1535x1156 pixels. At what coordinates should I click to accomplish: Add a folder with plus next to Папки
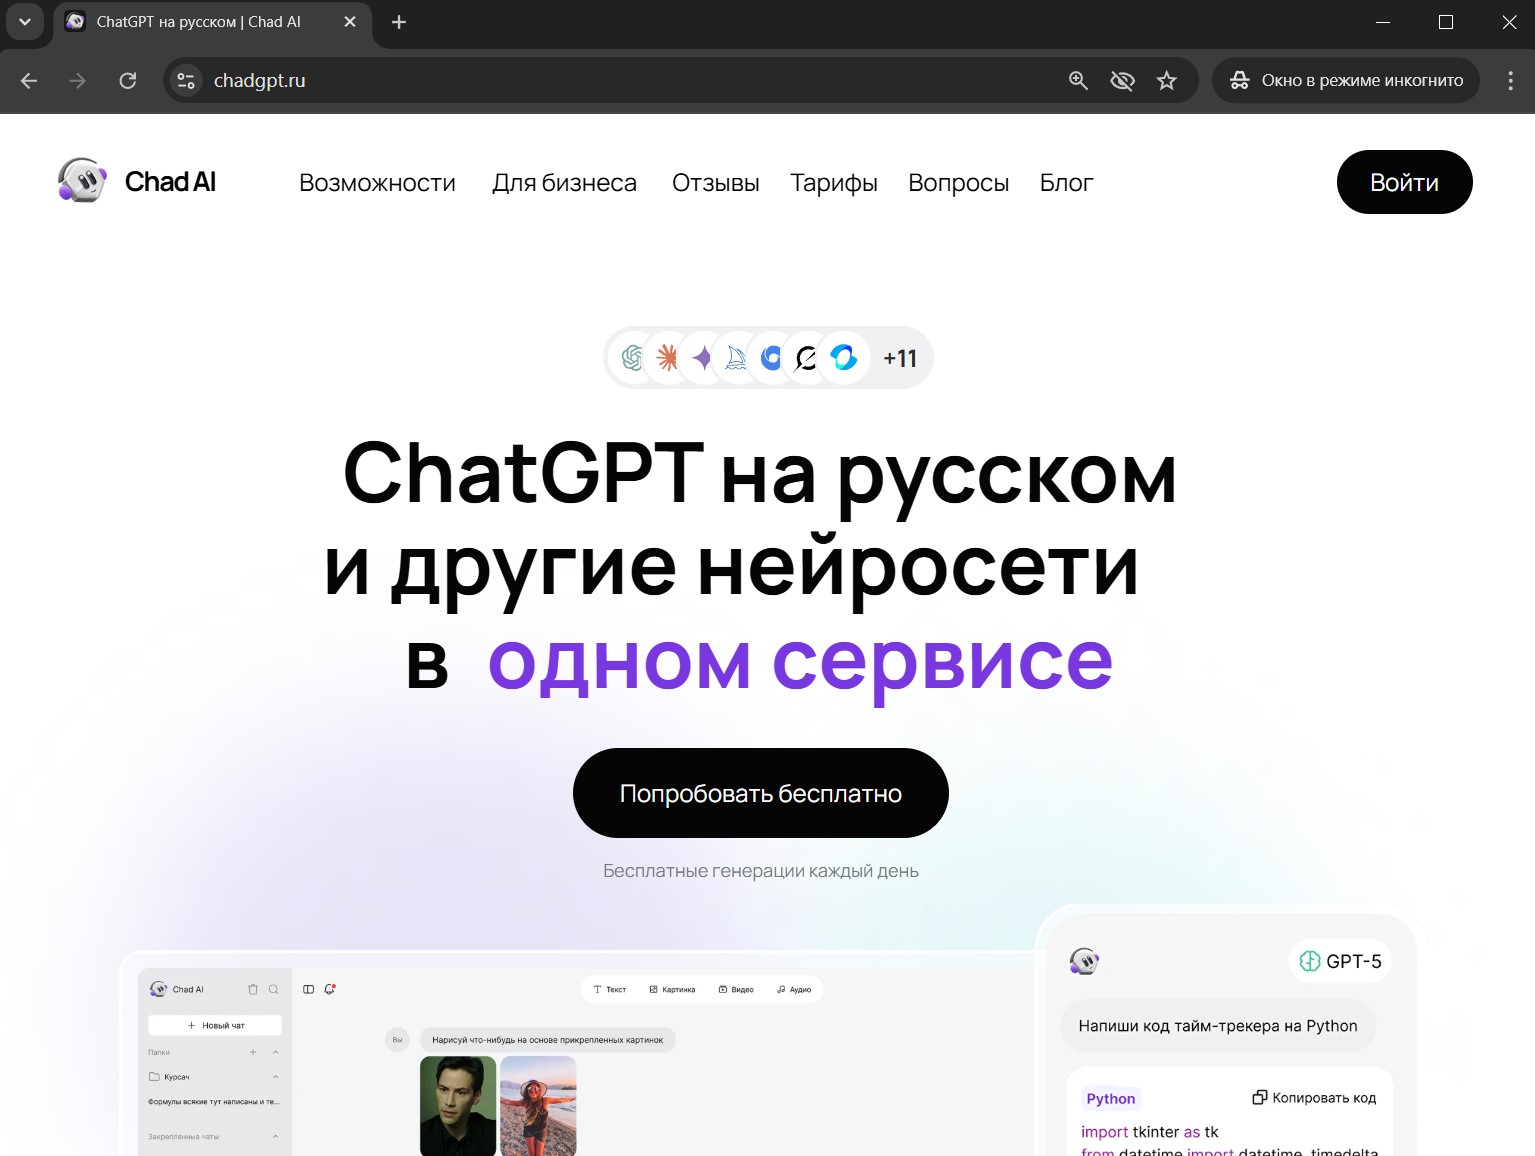(253, 1052)
